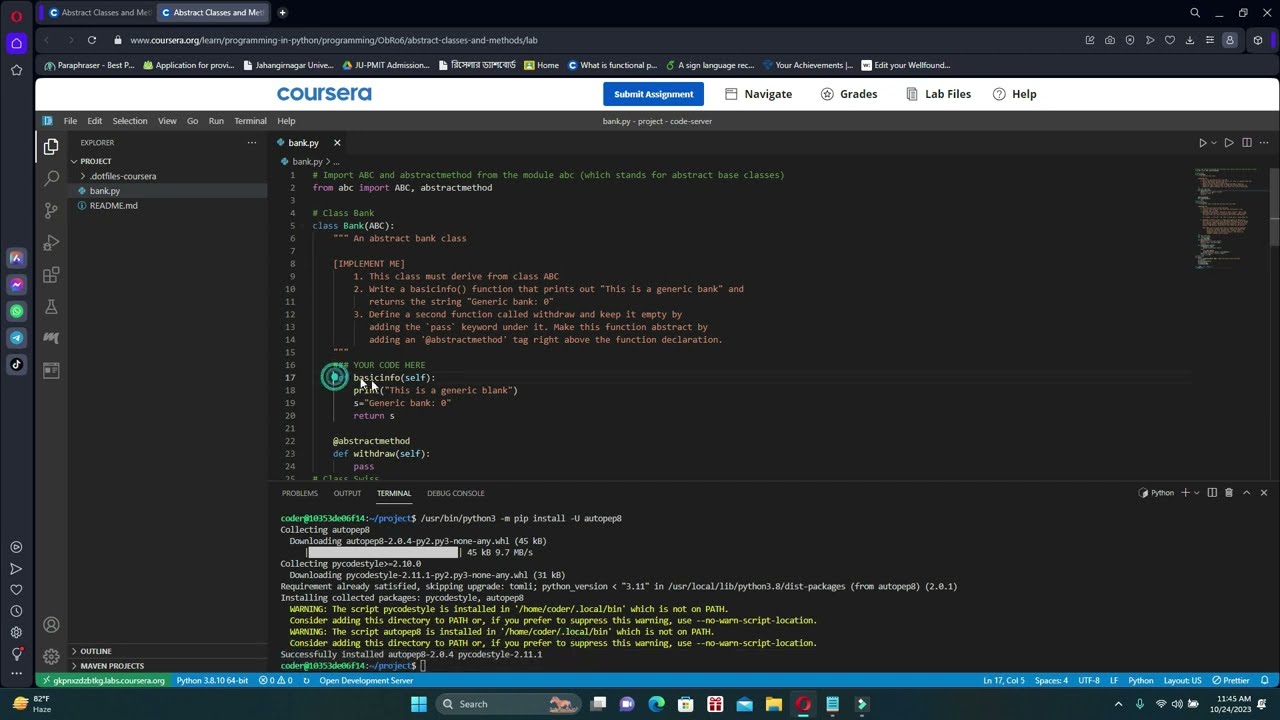Open terminal launch profile dropdown arrow
The image size is (1280, 720).
(1196, 493)
